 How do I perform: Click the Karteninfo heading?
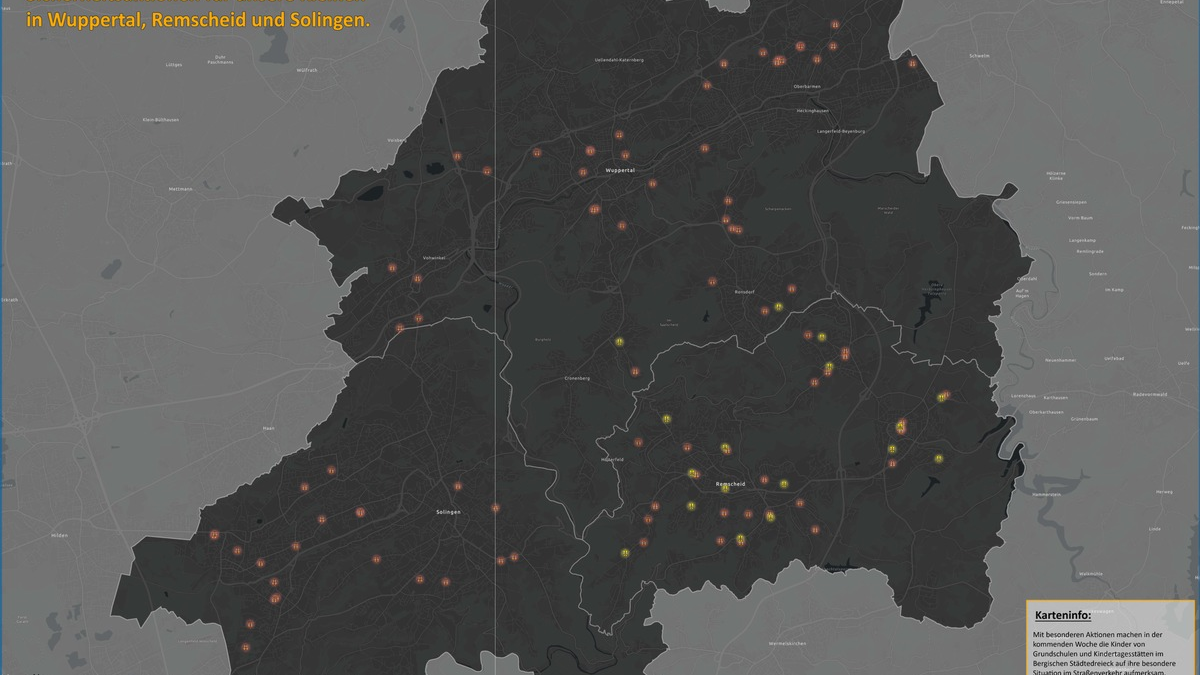point(1062,616)
